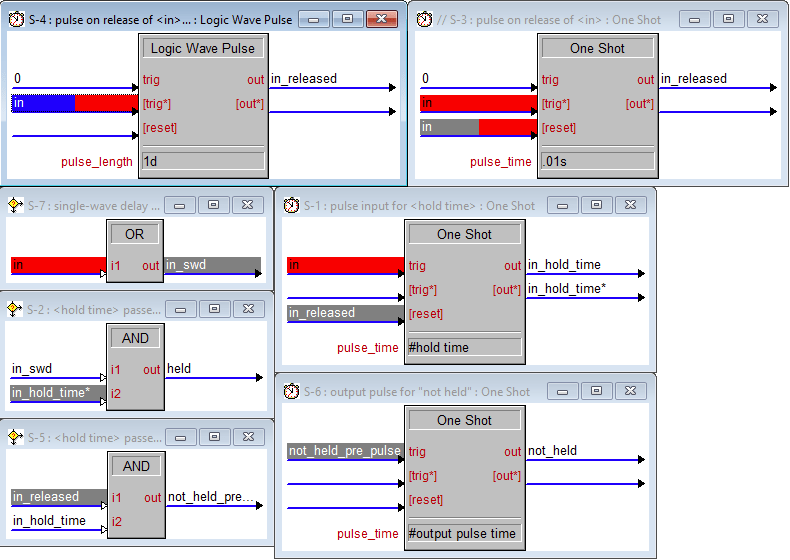Maximize the S-3 One Shot window
The width and height of the screenshot is (790, 560).
pos(729,19)
